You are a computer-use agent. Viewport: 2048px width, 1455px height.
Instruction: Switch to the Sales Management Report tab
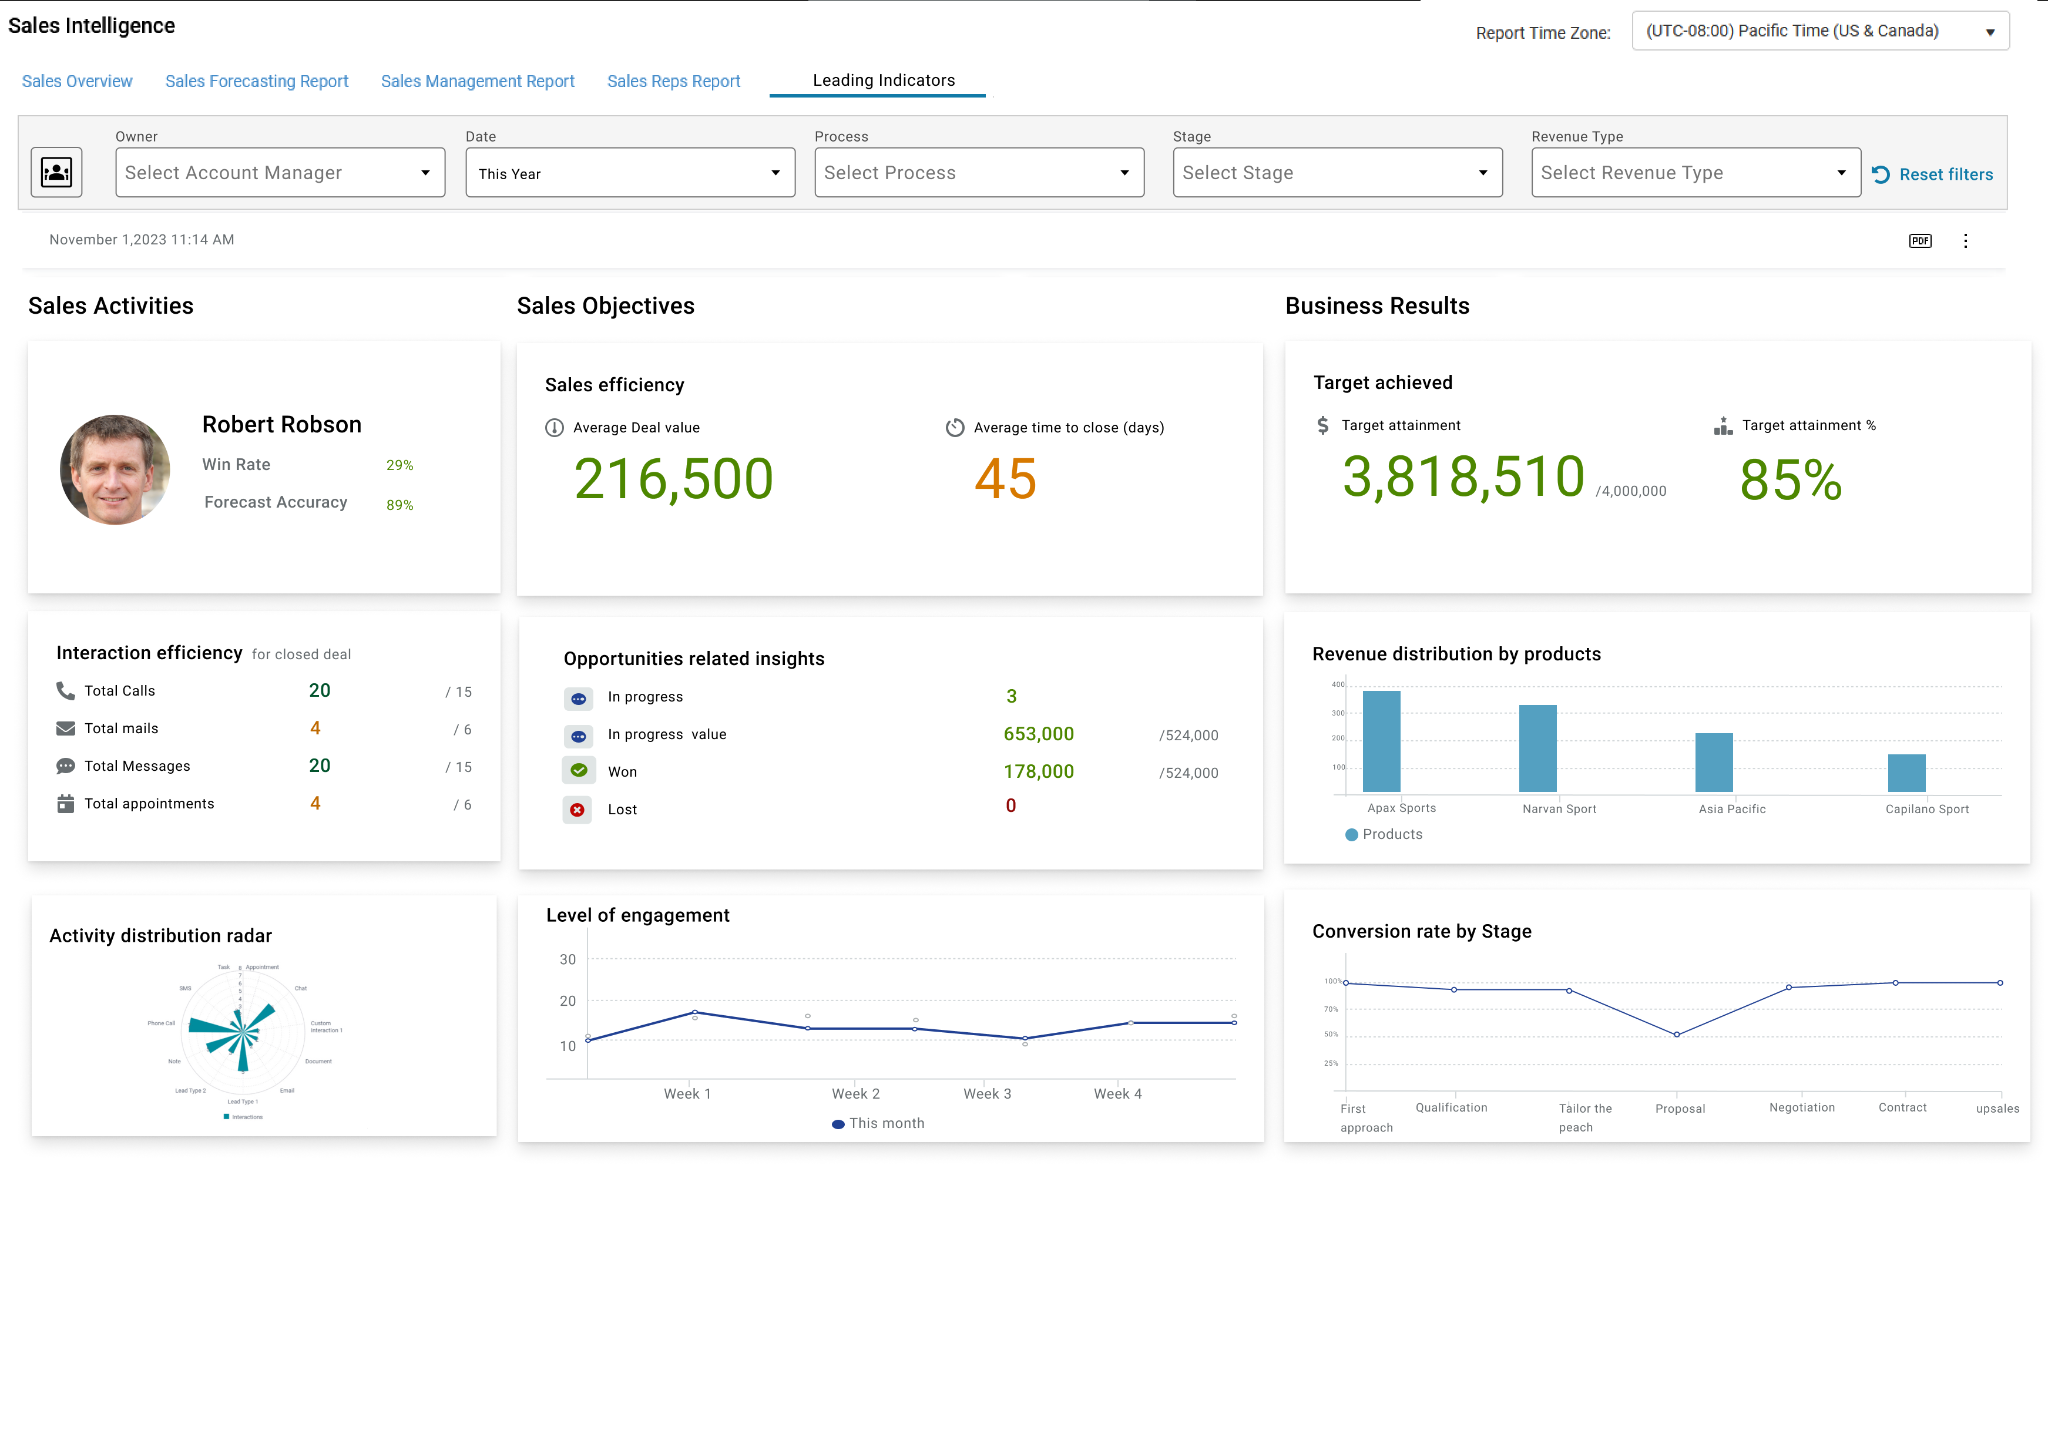pyautogui.click(x=478, y=81)
